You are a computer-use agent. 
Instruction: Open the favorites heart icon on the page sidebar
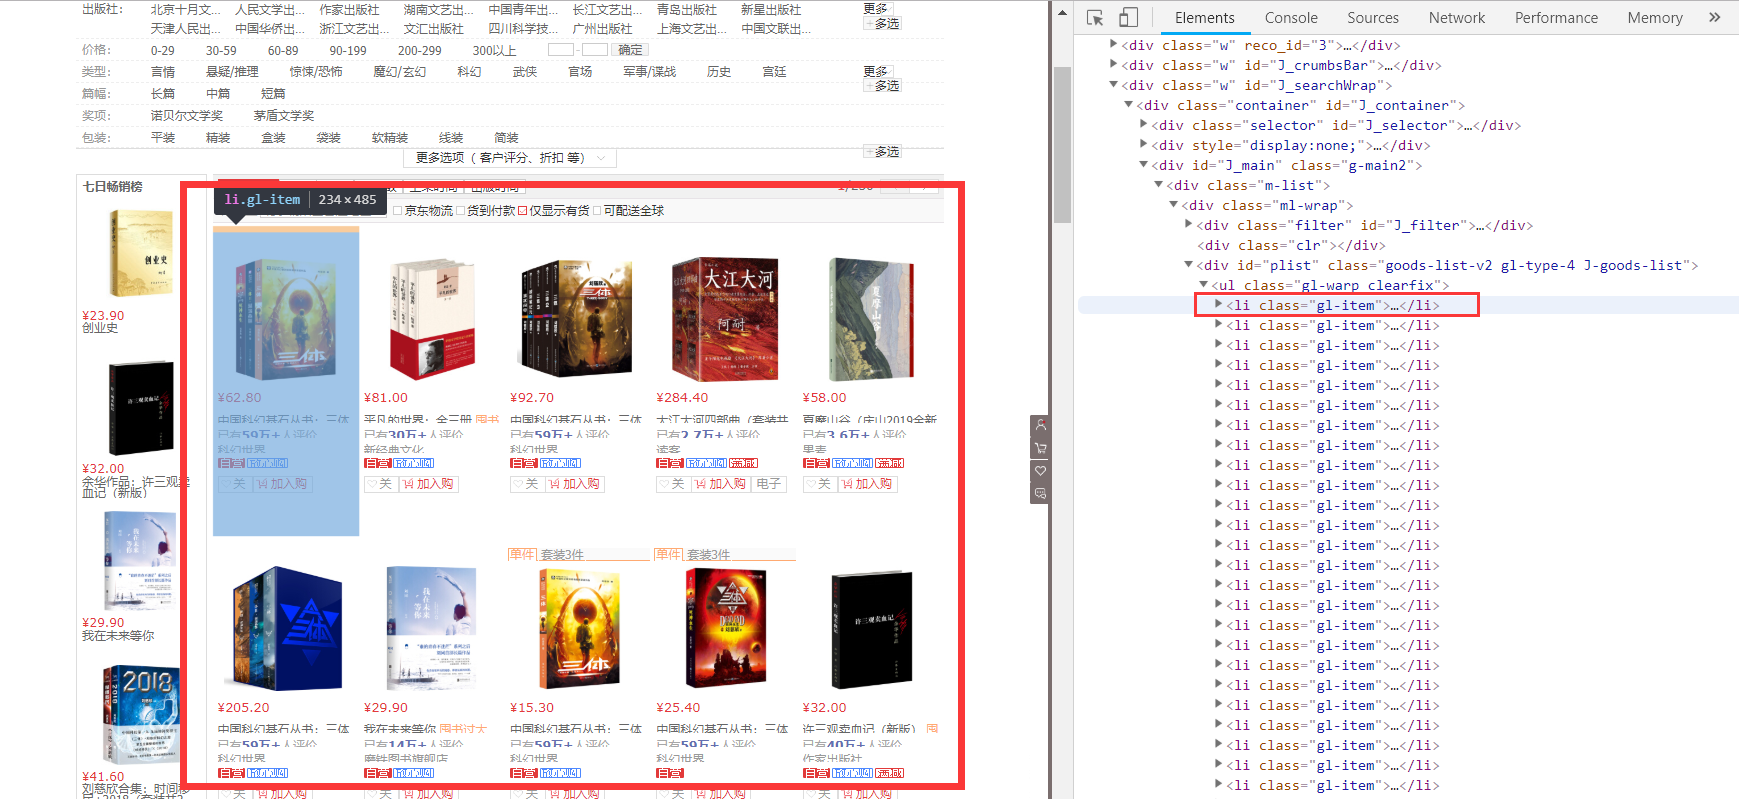(1040, 471)
